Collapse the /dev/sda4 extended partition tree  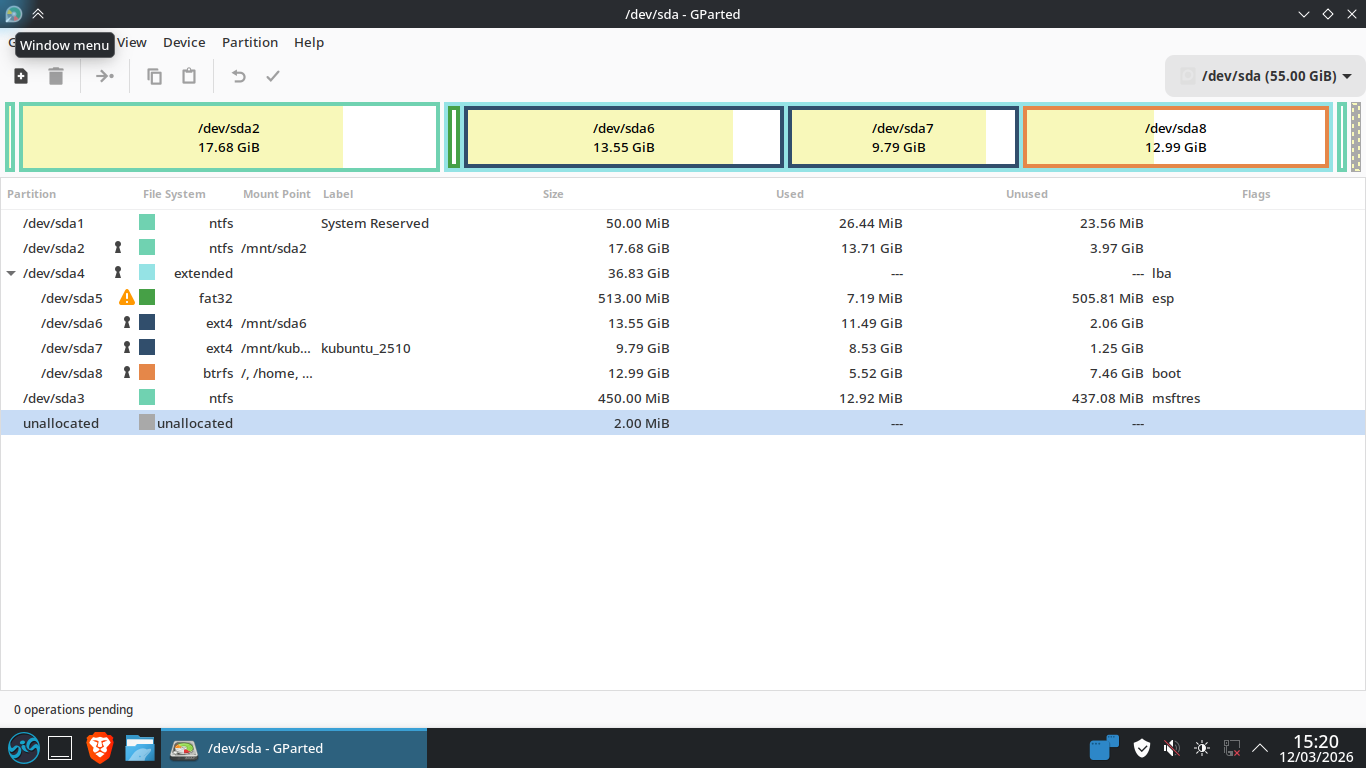click(x=11, y=273)
